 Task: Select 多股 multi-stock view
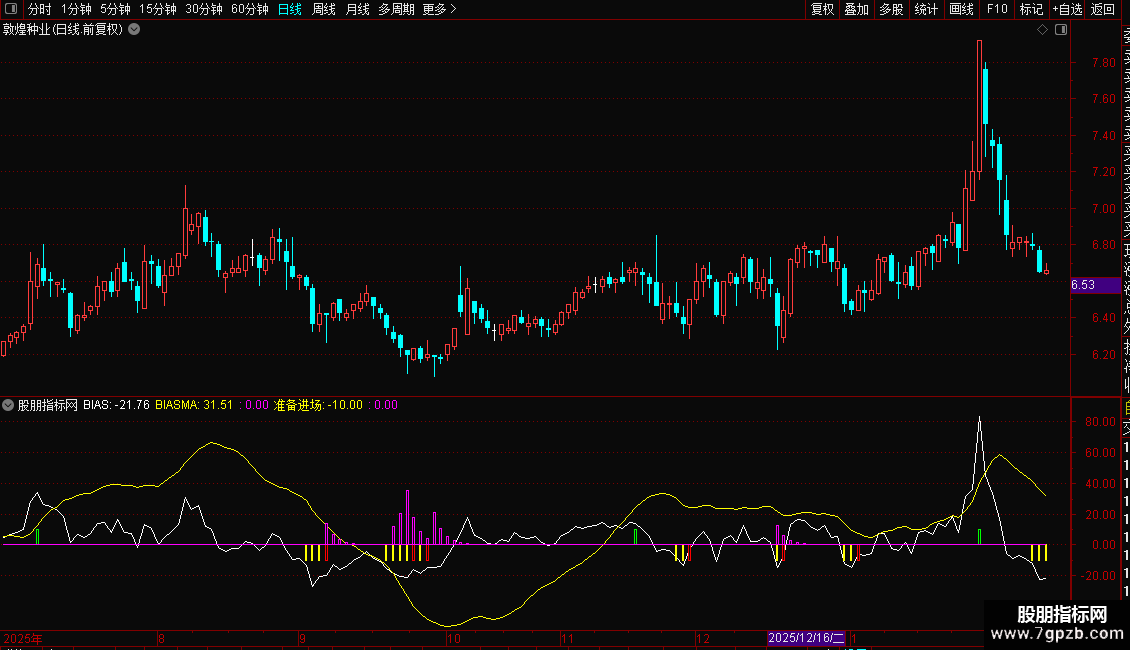(x=891, y=9)
